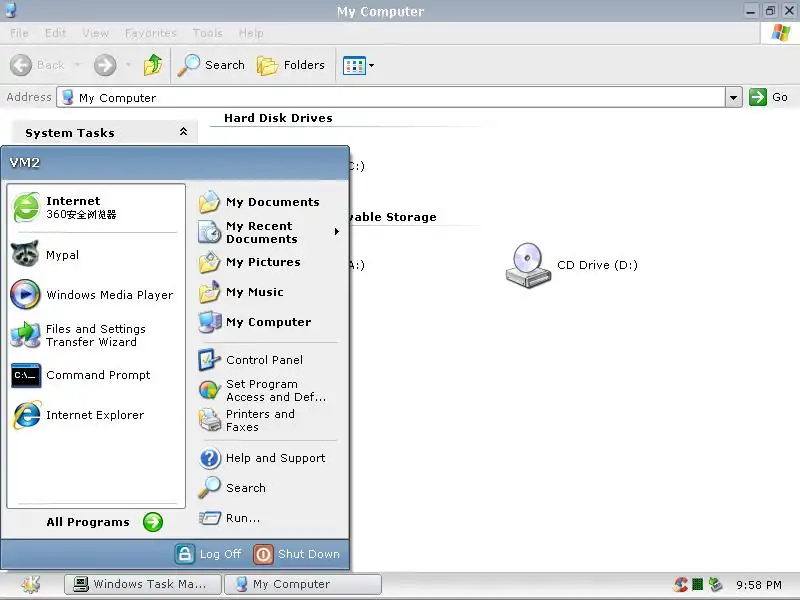The width and height of the screenshot is (800, 600).
Task: Open Forward history dropdown arrow
Action: (128, 65)
